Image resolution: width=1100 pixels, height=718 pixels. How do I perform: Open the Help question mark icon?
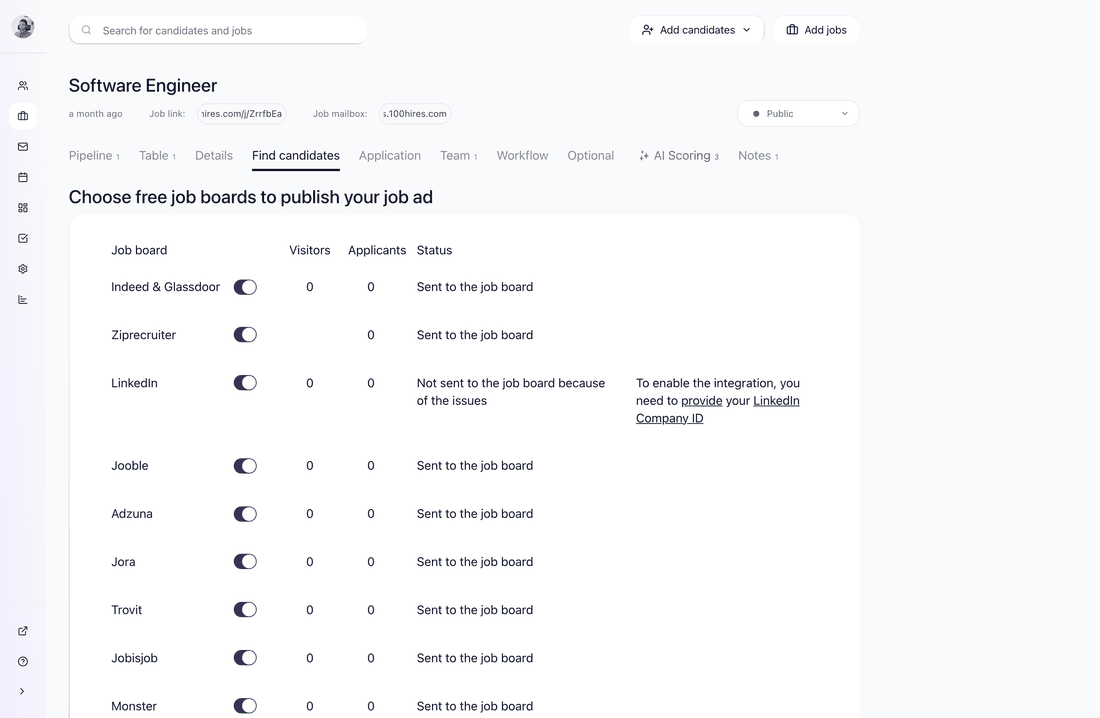[x=23, y=661]
